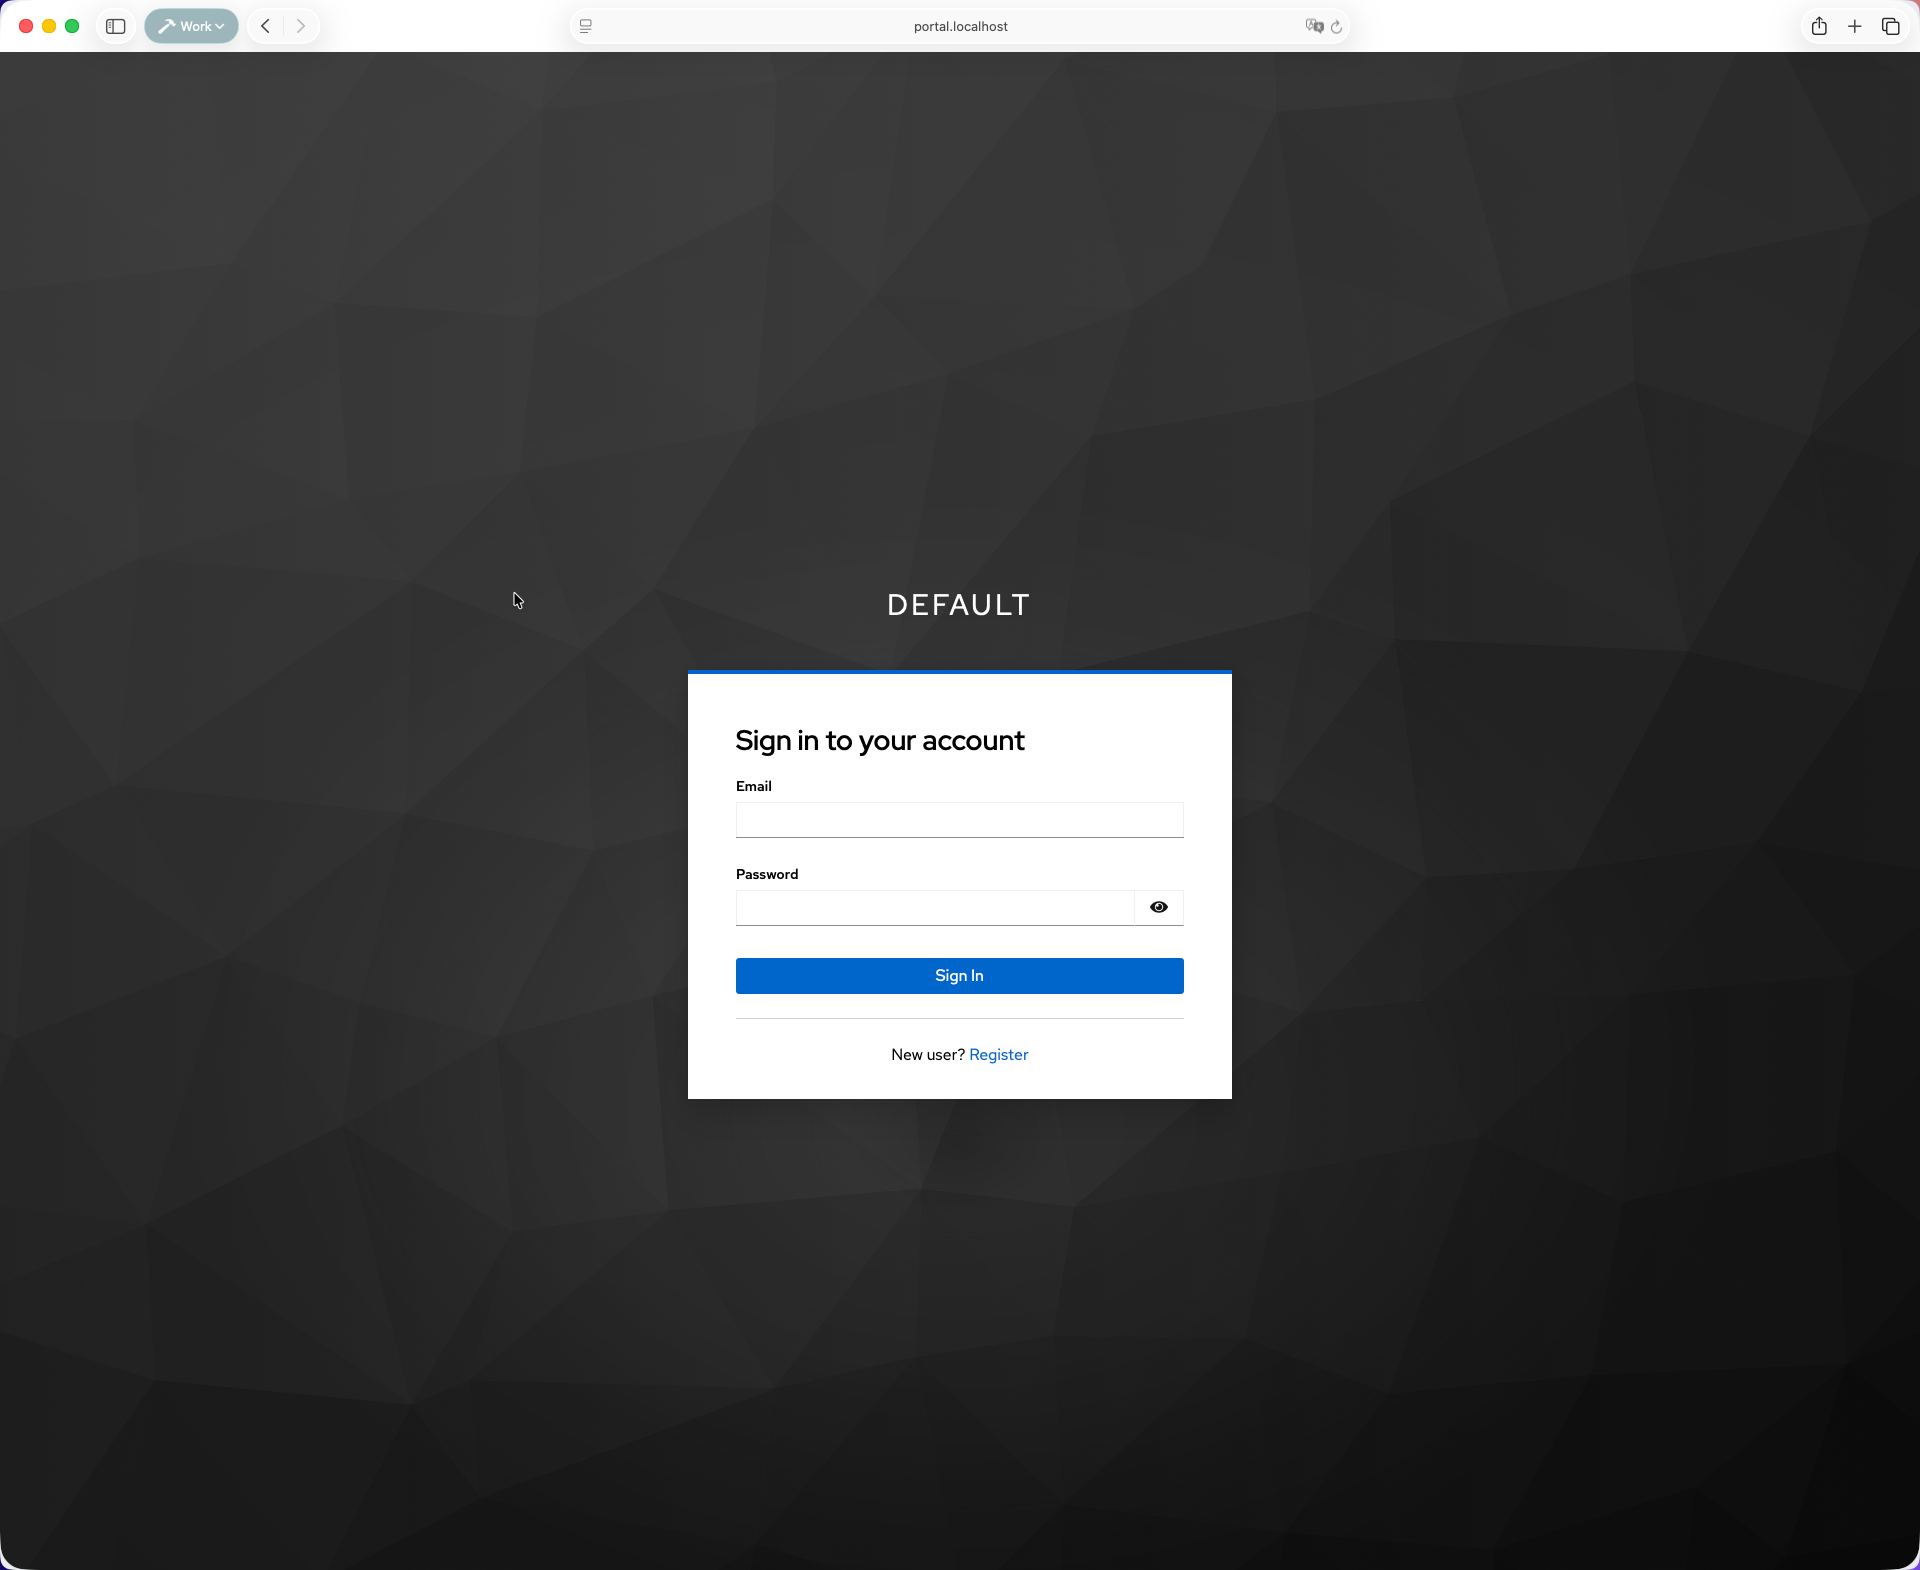Open the translate options in the address bar
1920x1570 pixels.
[1315, 27]
